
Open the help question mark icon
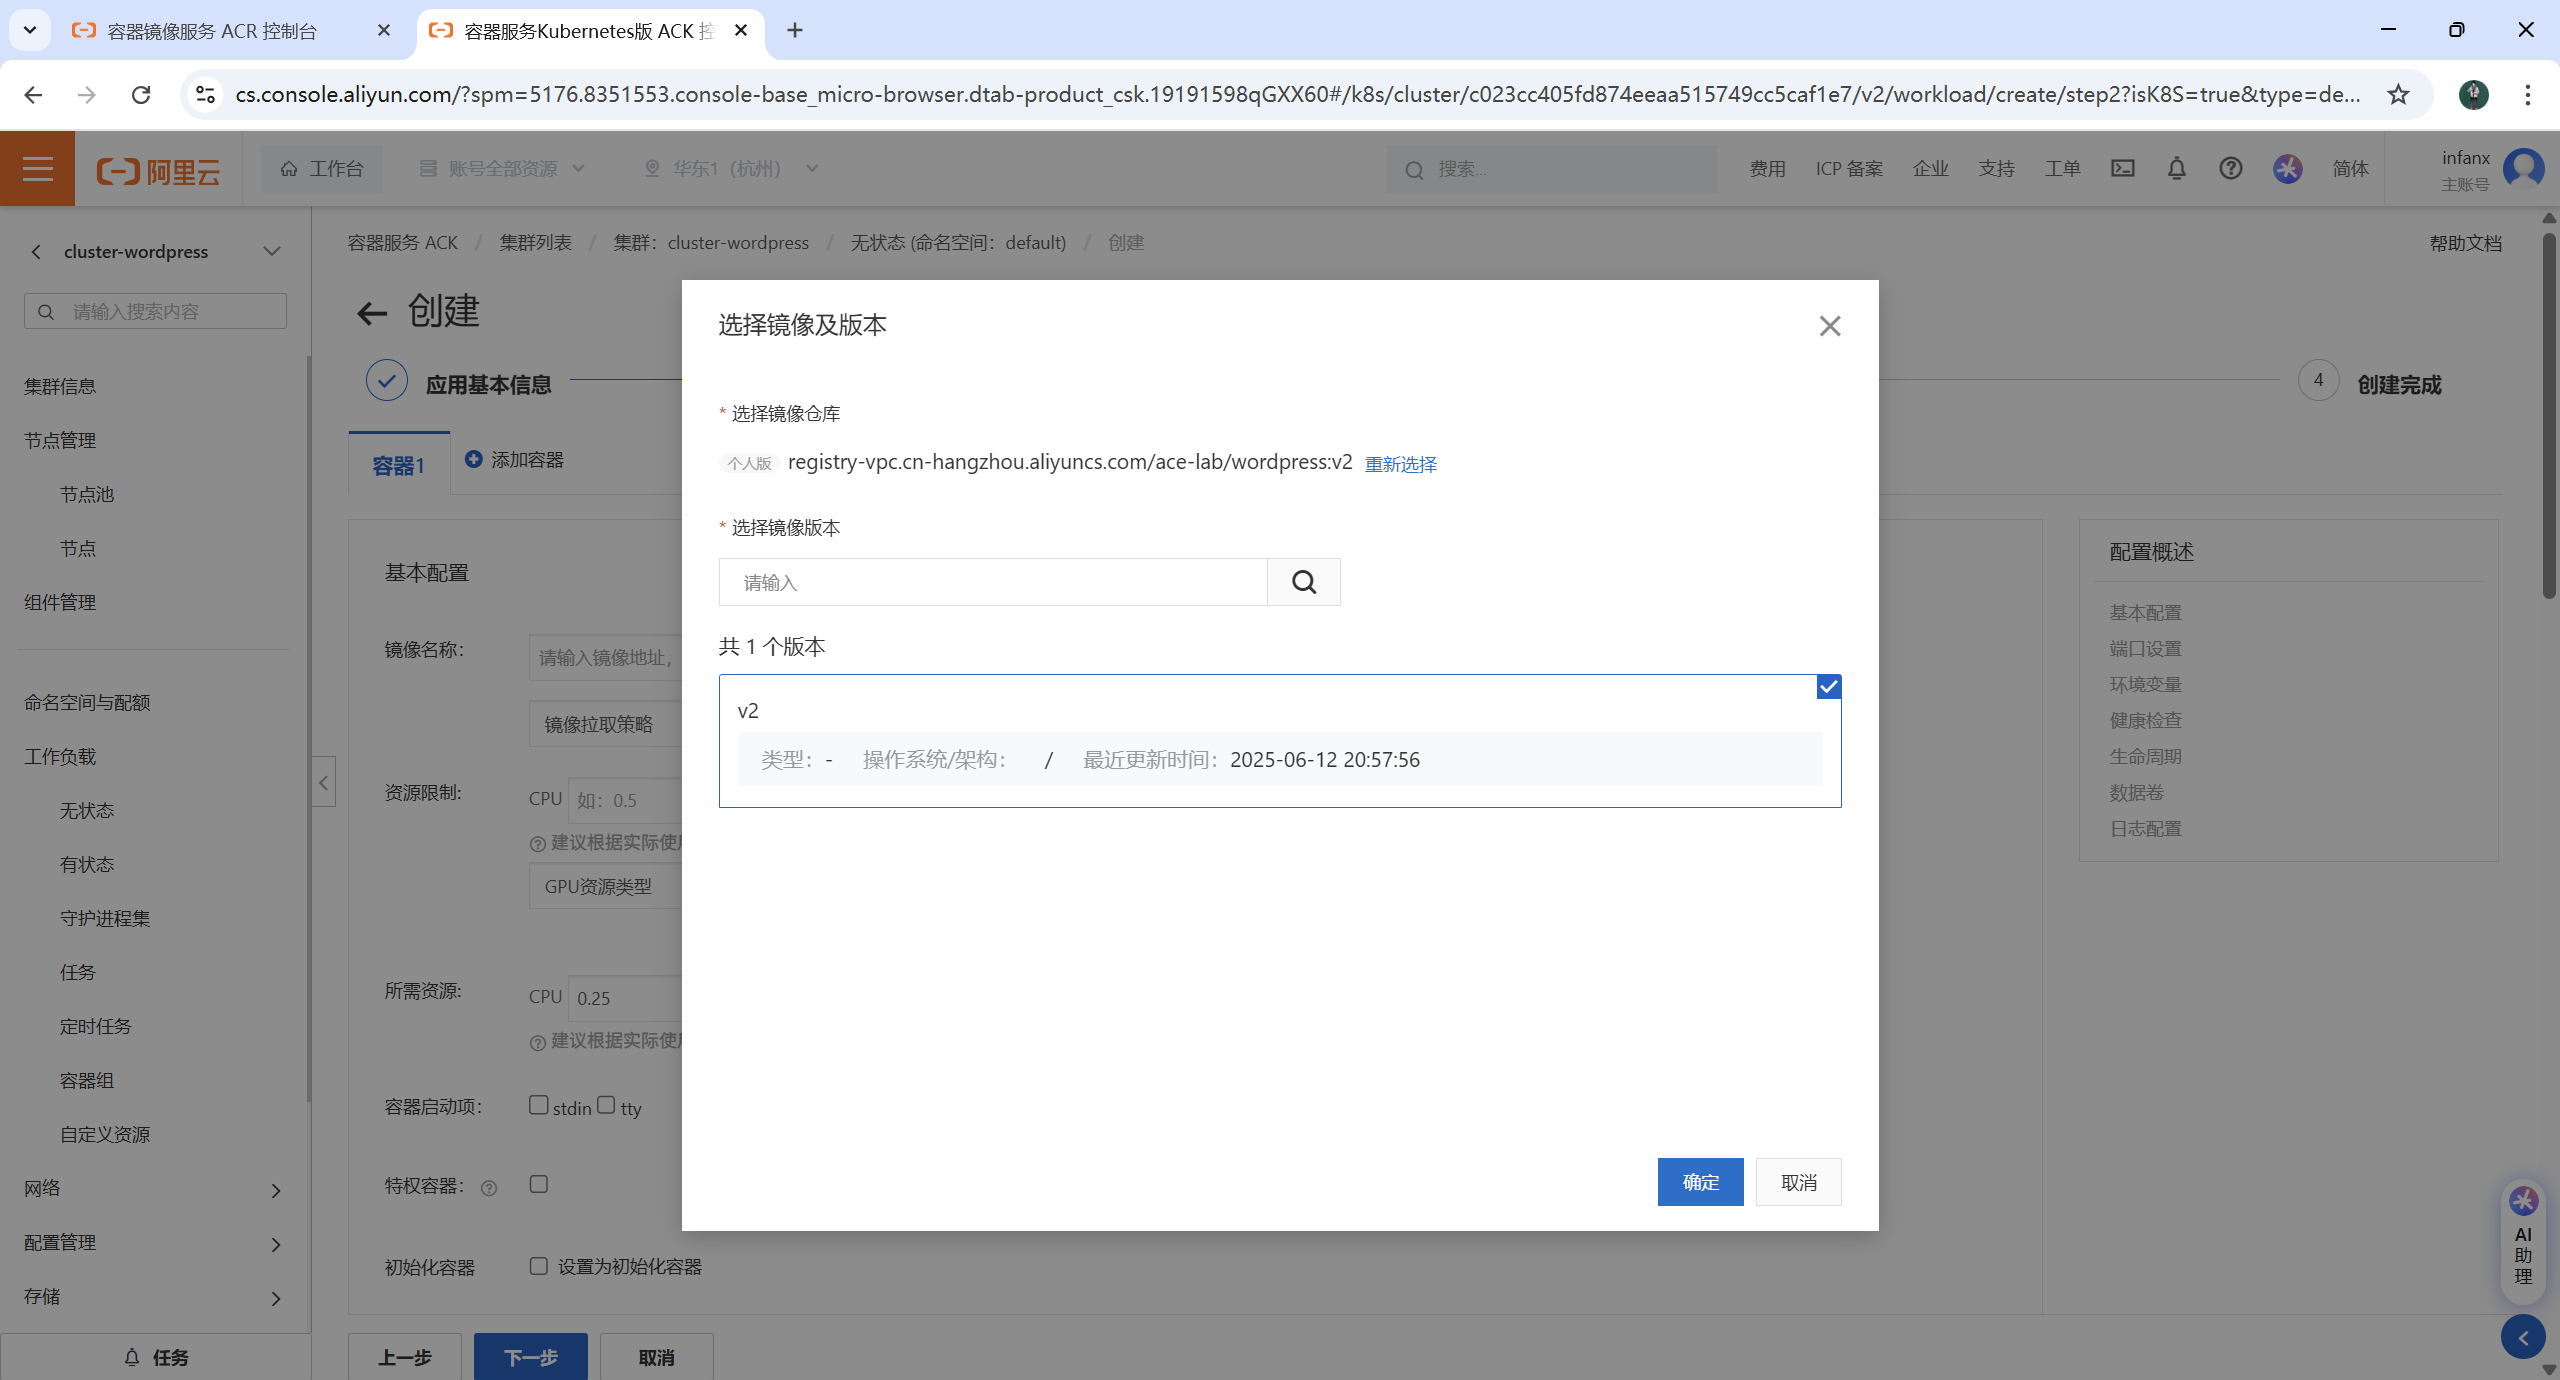pos(2230,168)
